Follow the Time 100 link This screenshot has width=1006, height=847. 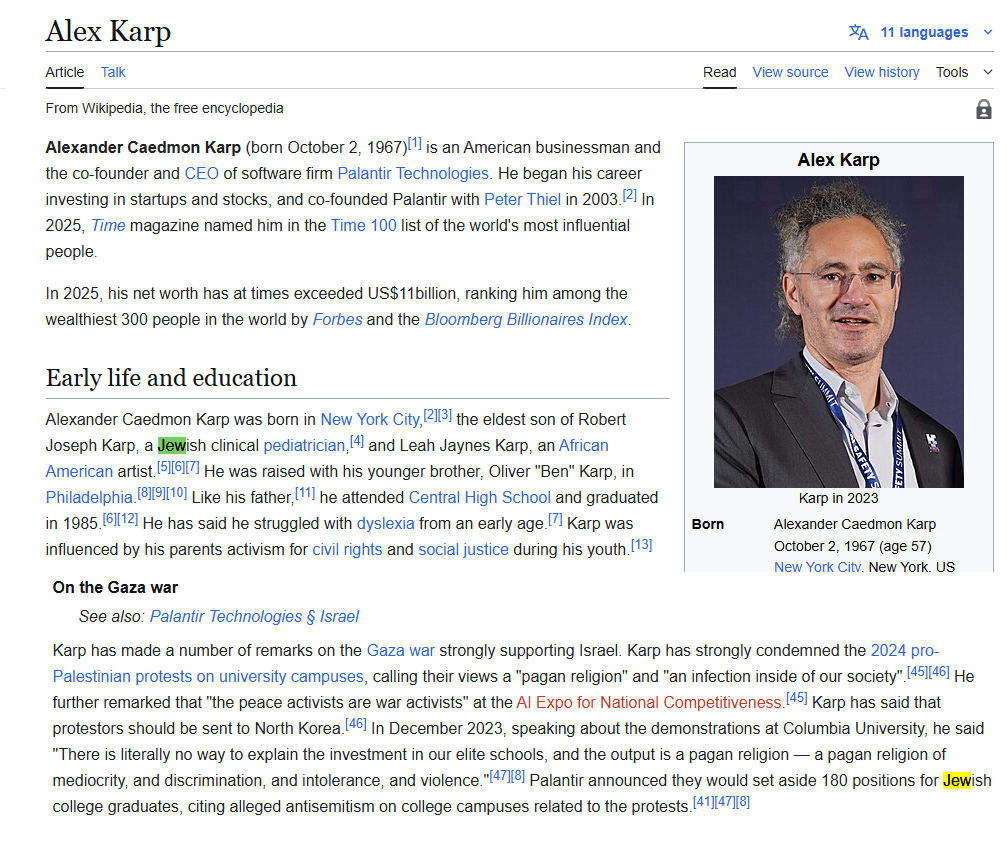[364, 226]
